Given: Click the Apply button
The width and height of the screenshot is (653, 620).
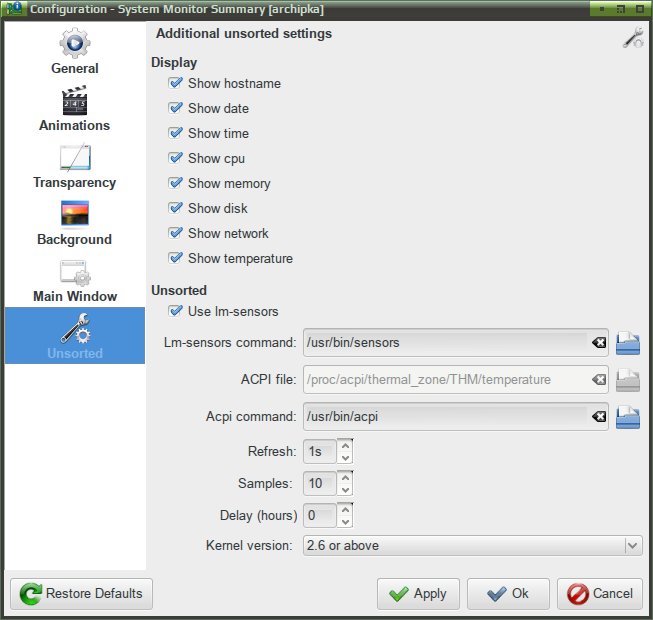Looking at the screenshot, I should pos(418,593).
